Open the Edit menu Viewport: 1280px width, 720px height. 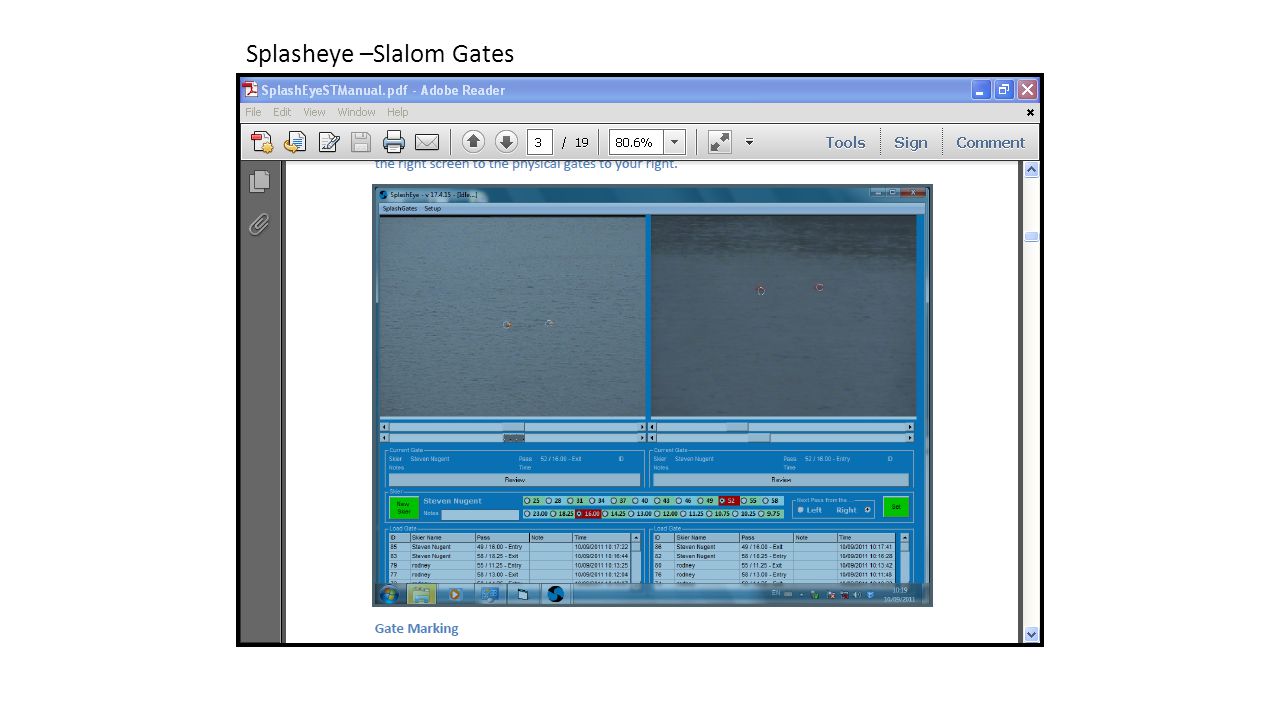coord(283,112)
